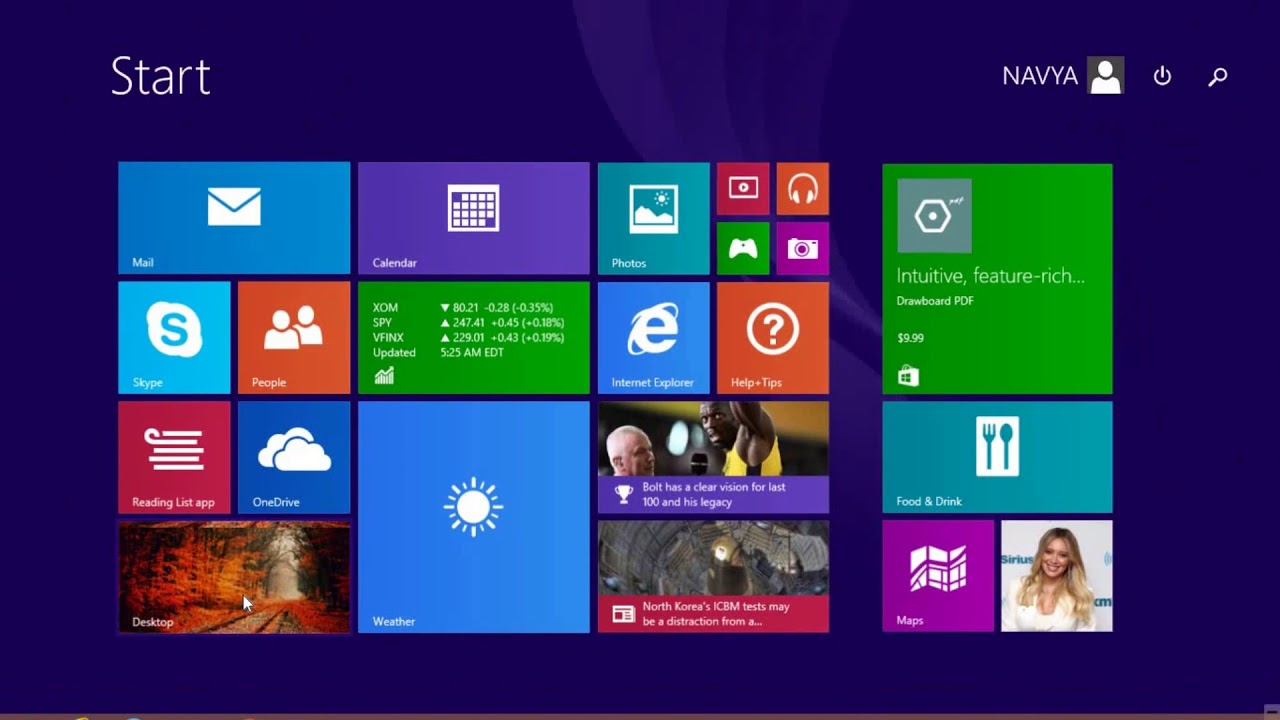Click the user avatar picture
The image size is (1280, 720).
tap(1105, 76)
